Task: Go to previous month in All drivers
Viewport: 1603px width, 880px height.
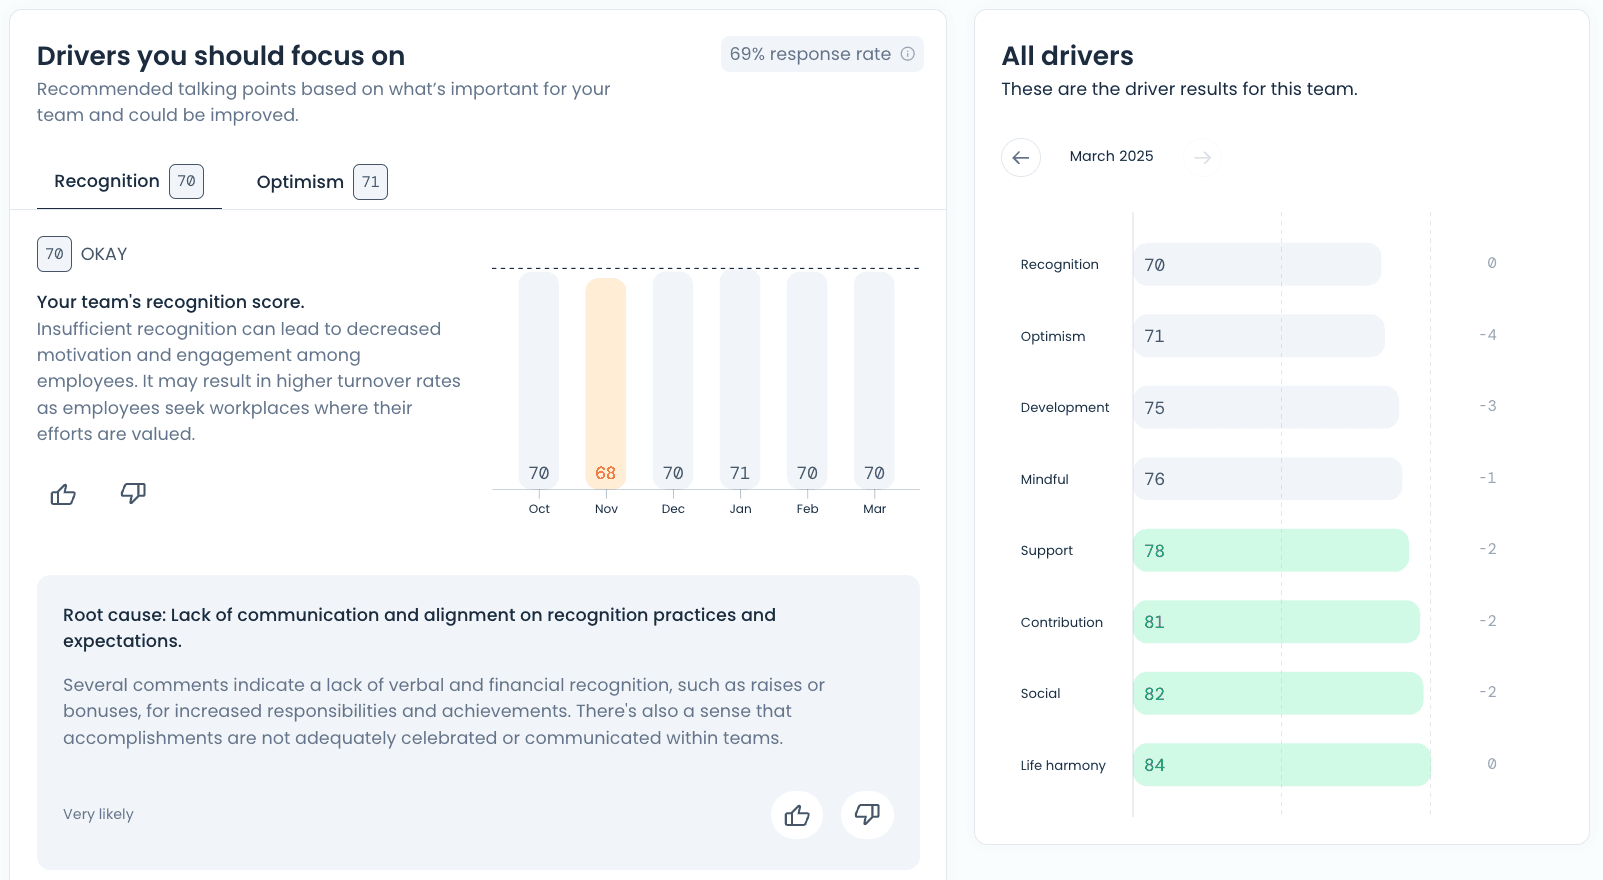Action: pos(1021,157)
